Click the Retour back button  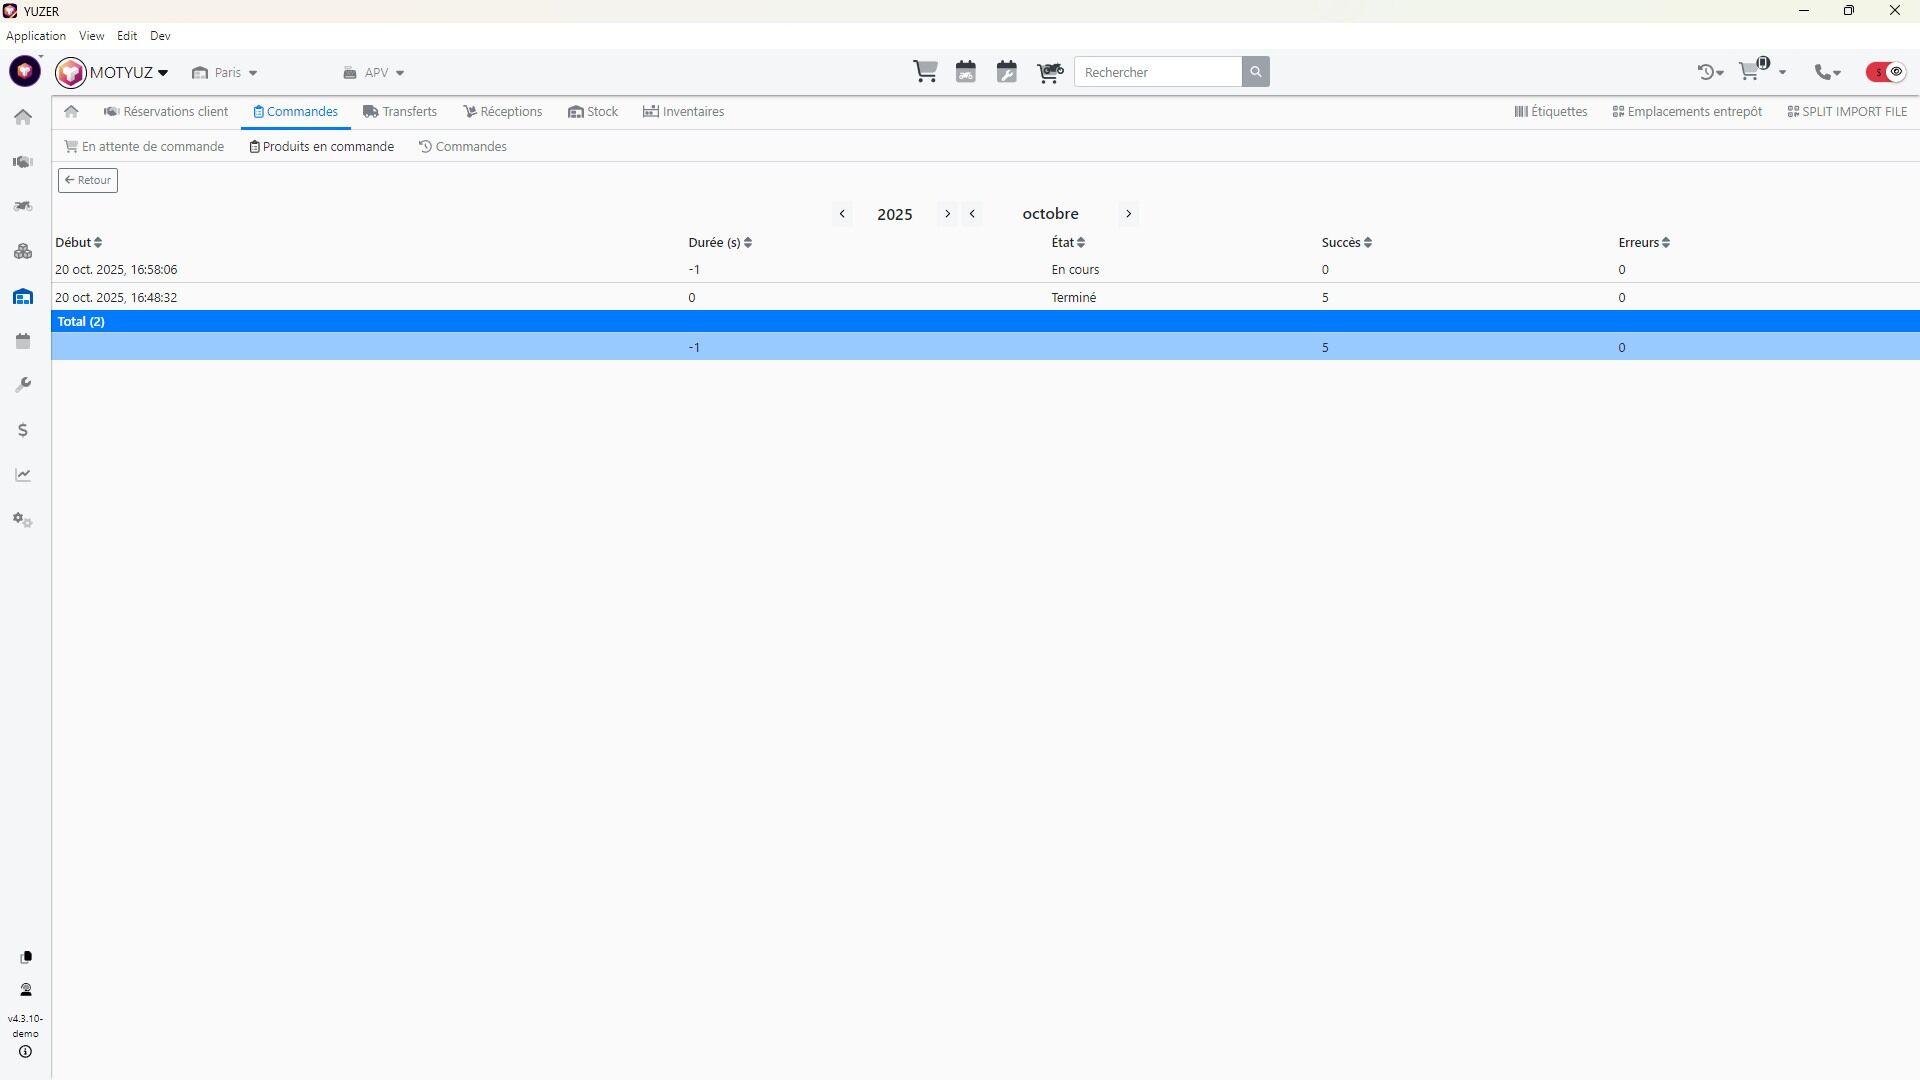[x=88, y=181]
